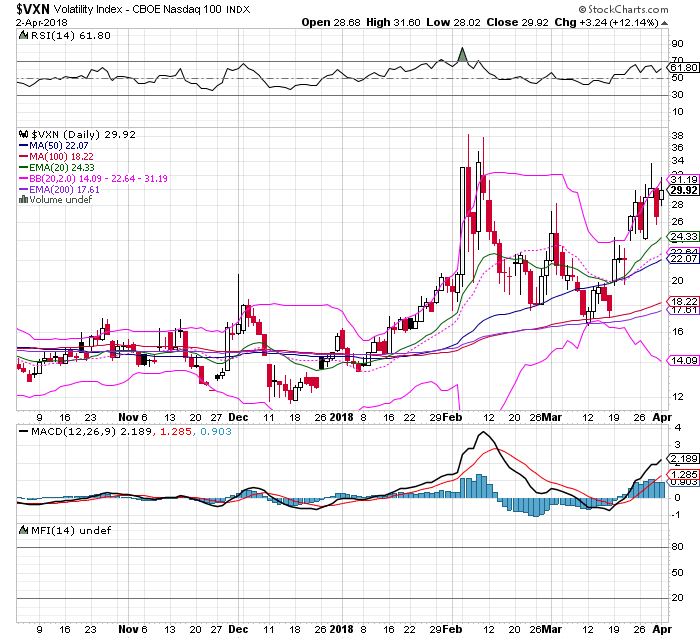This screenshot has height=639, width=700.
Task: Click the 38 level on price axis
Action: [x=677, y=135]
